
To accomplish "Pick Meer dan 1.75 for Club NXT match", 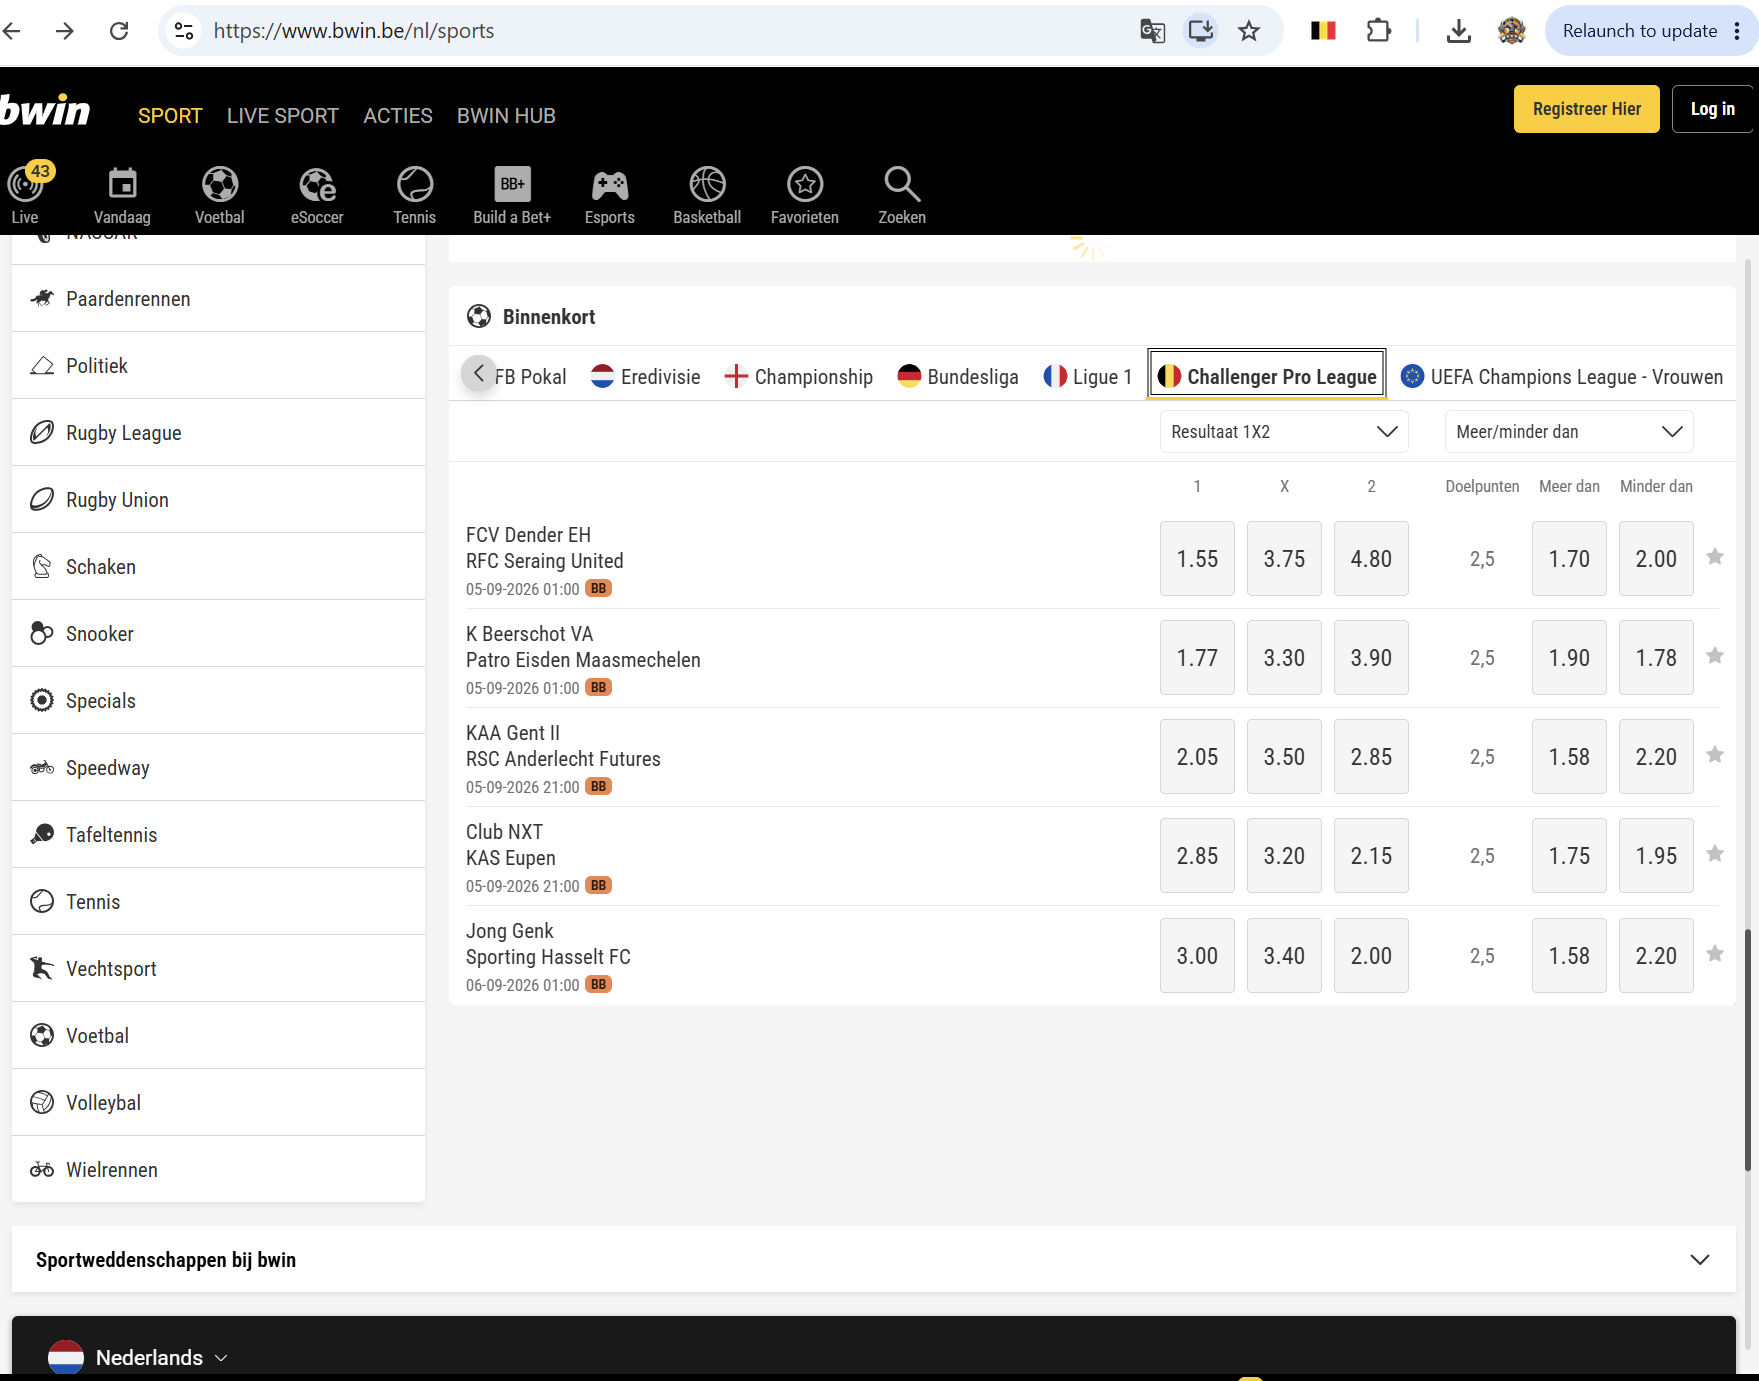I will coord(1569,855).
